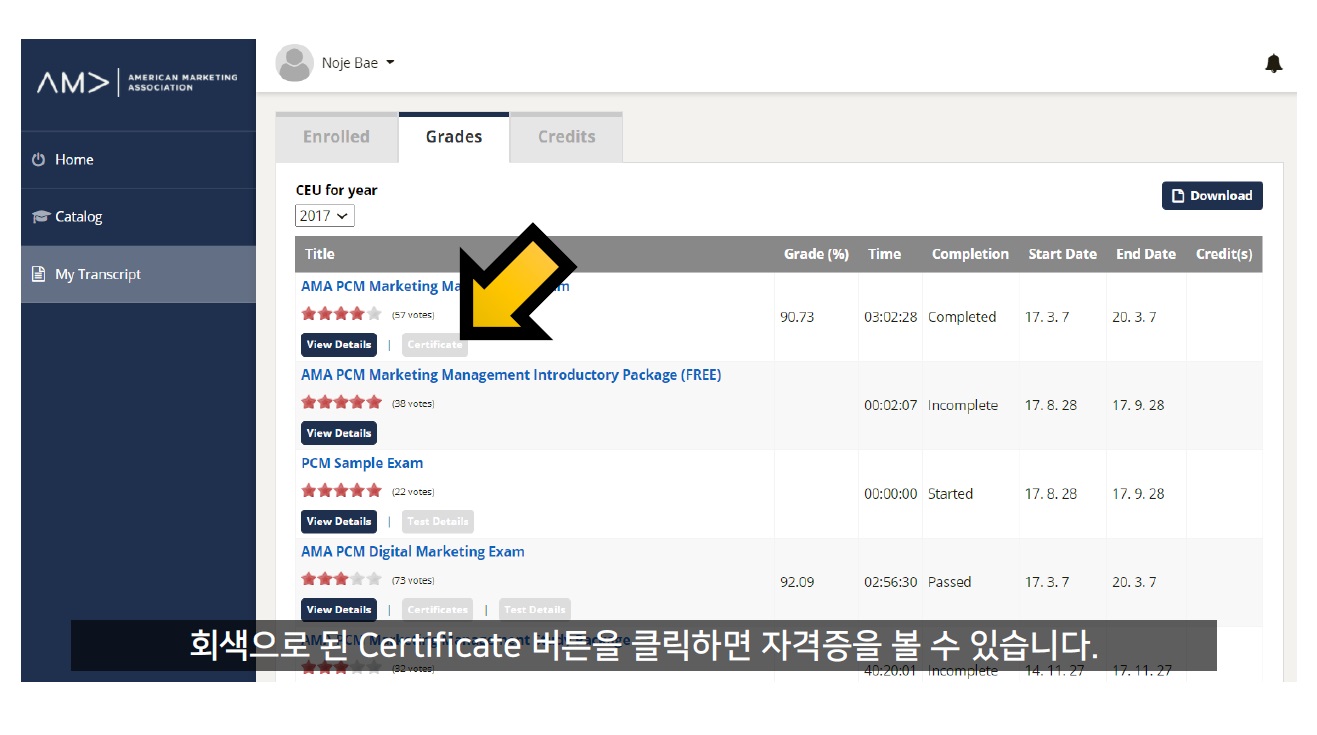The image size is (1317, 735).
Task: Click the Completion column header
Action: coord(970,254)
